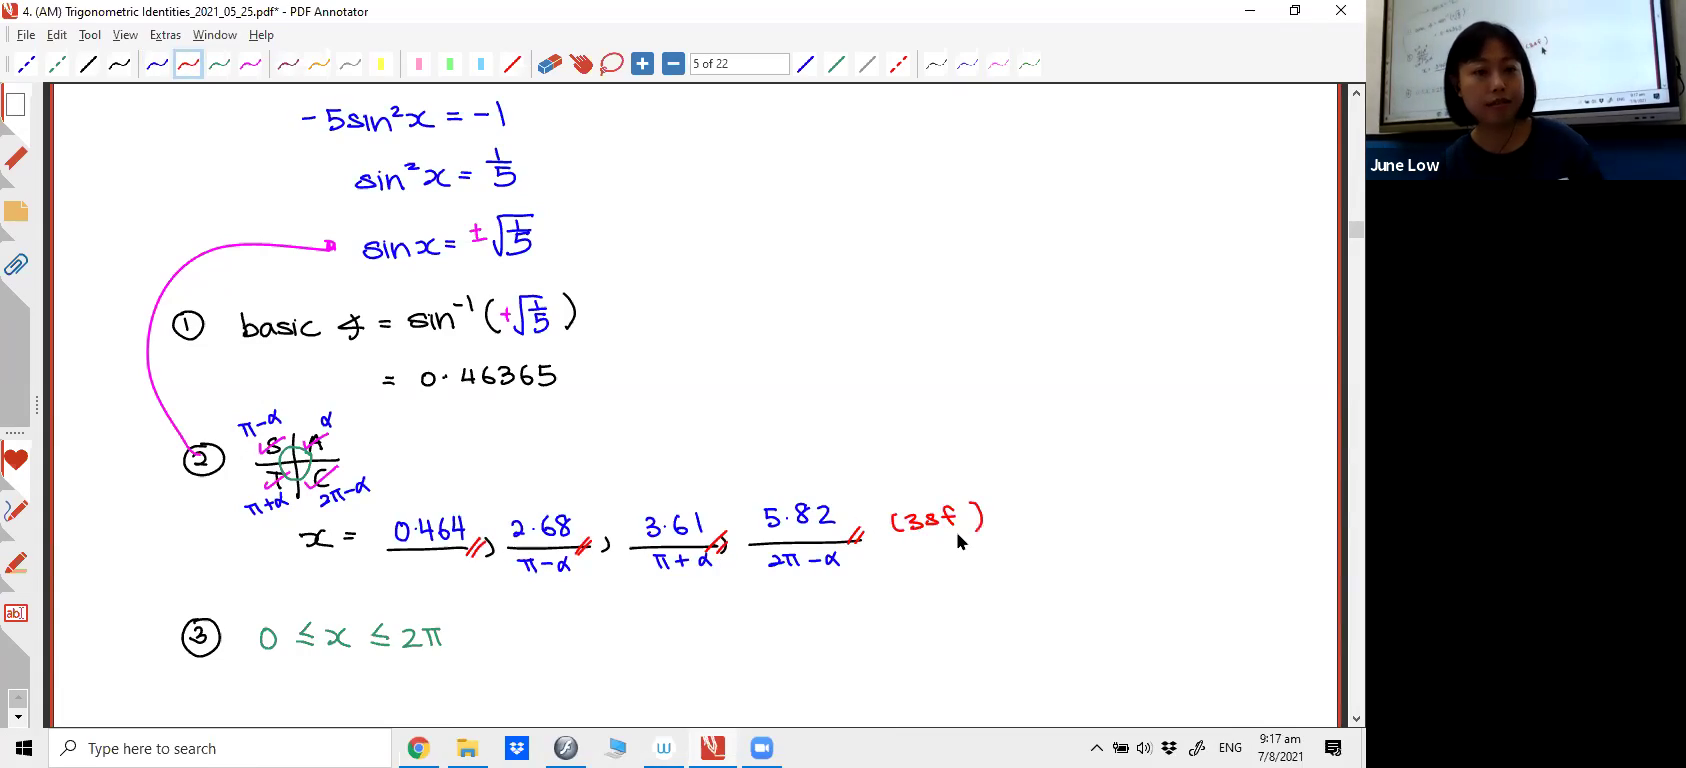This screenshot has width=1686, height=768.
Task: Choose the blue freehand pen
Action: tap(157, 64)
